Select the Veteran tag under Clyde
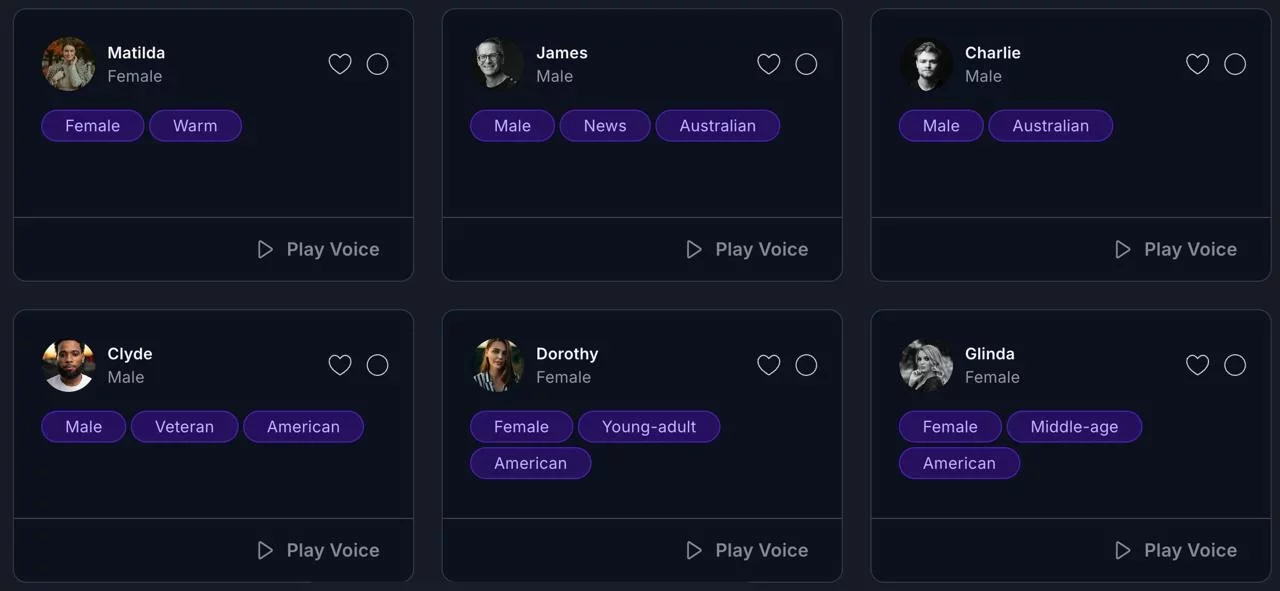The width and height of the screenshot is (1280, 591). [184, 427]
